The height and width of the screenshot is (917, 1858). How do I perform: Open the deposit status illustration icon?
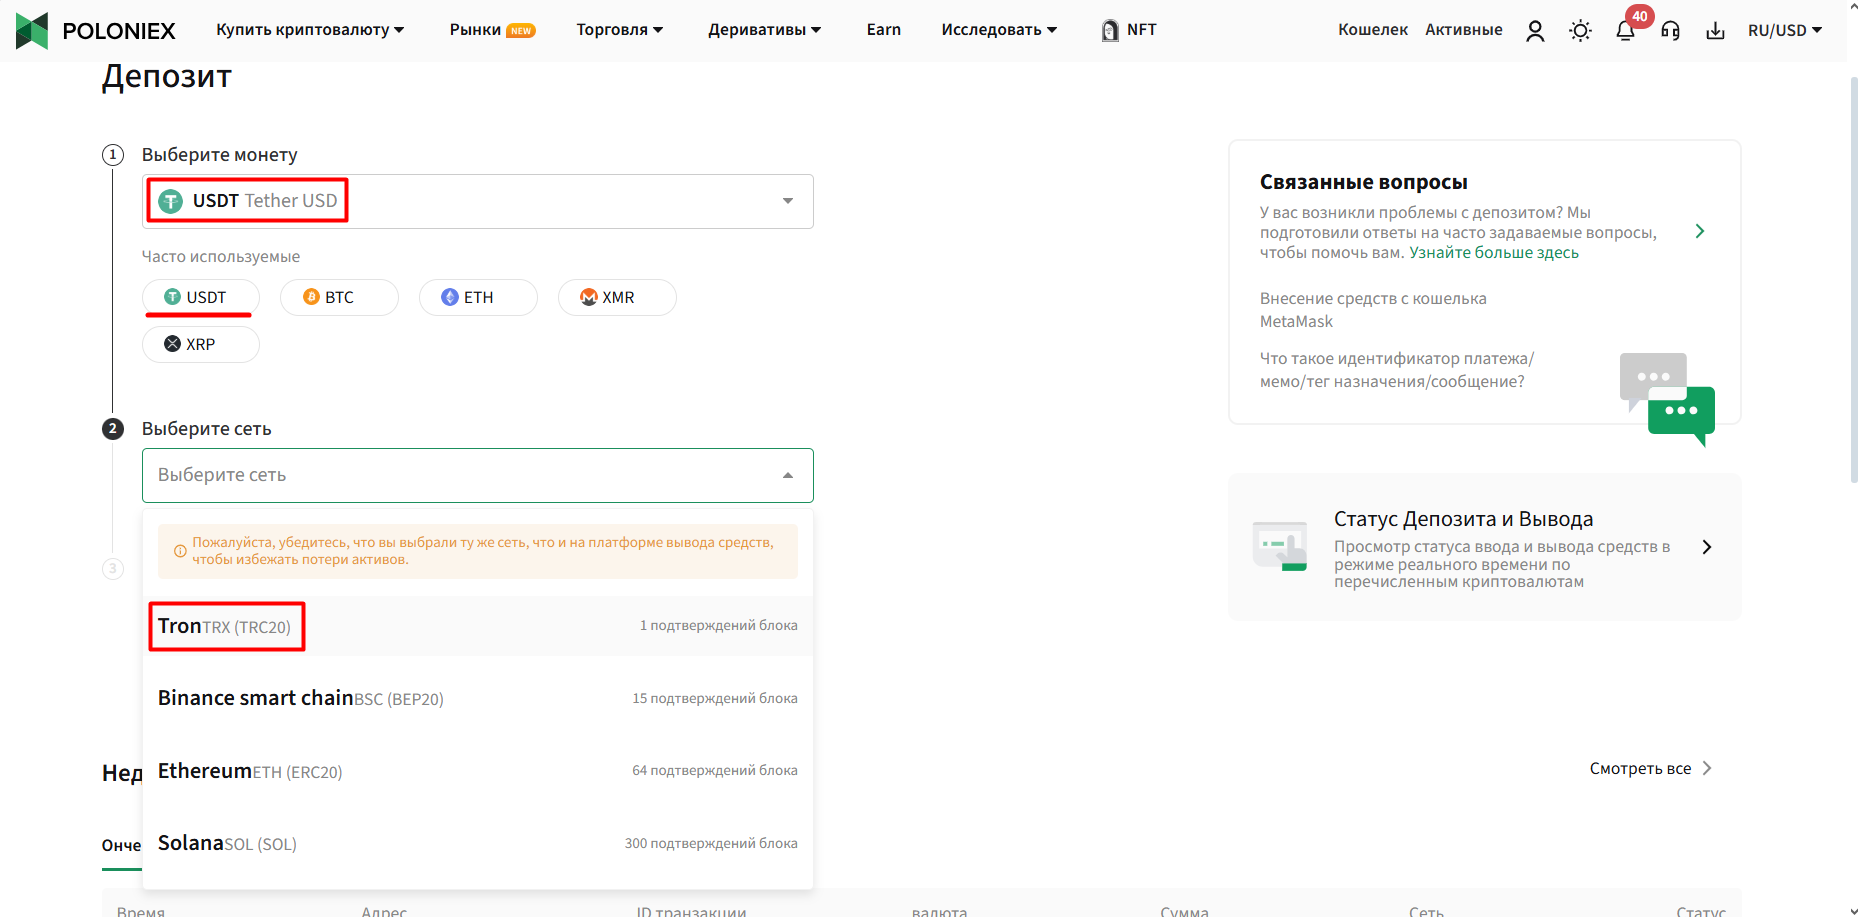pyautogui.click(x=1280, y=546)
